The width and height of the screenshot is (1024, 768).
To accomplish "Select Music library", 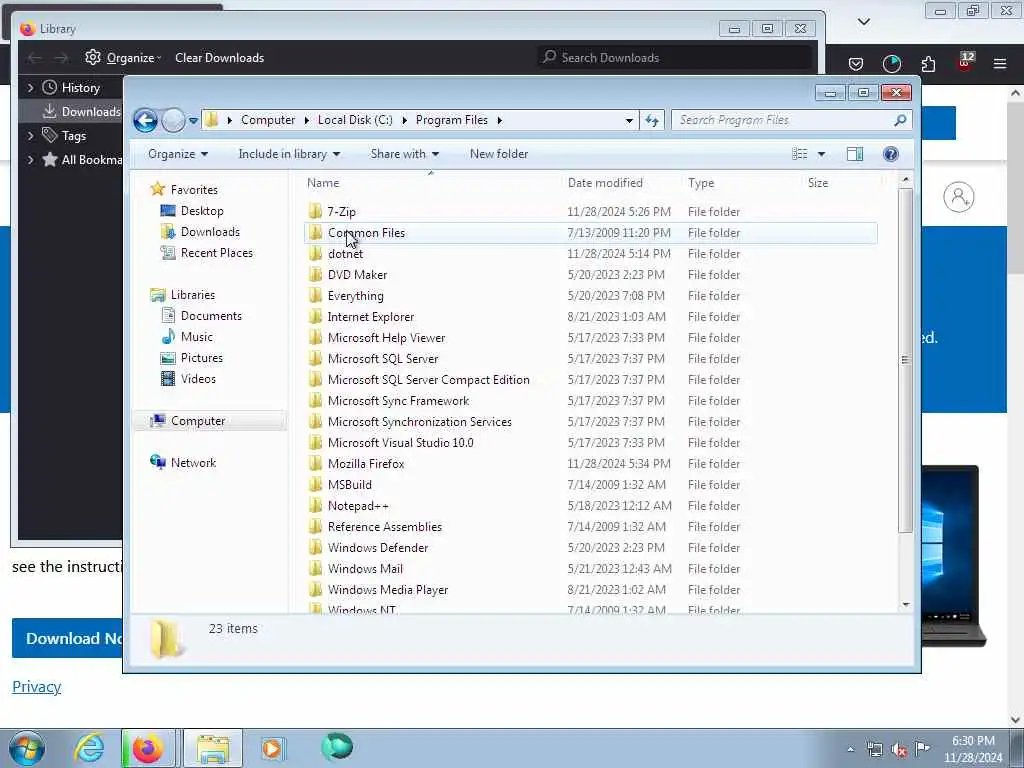I will tap(197, 337).
